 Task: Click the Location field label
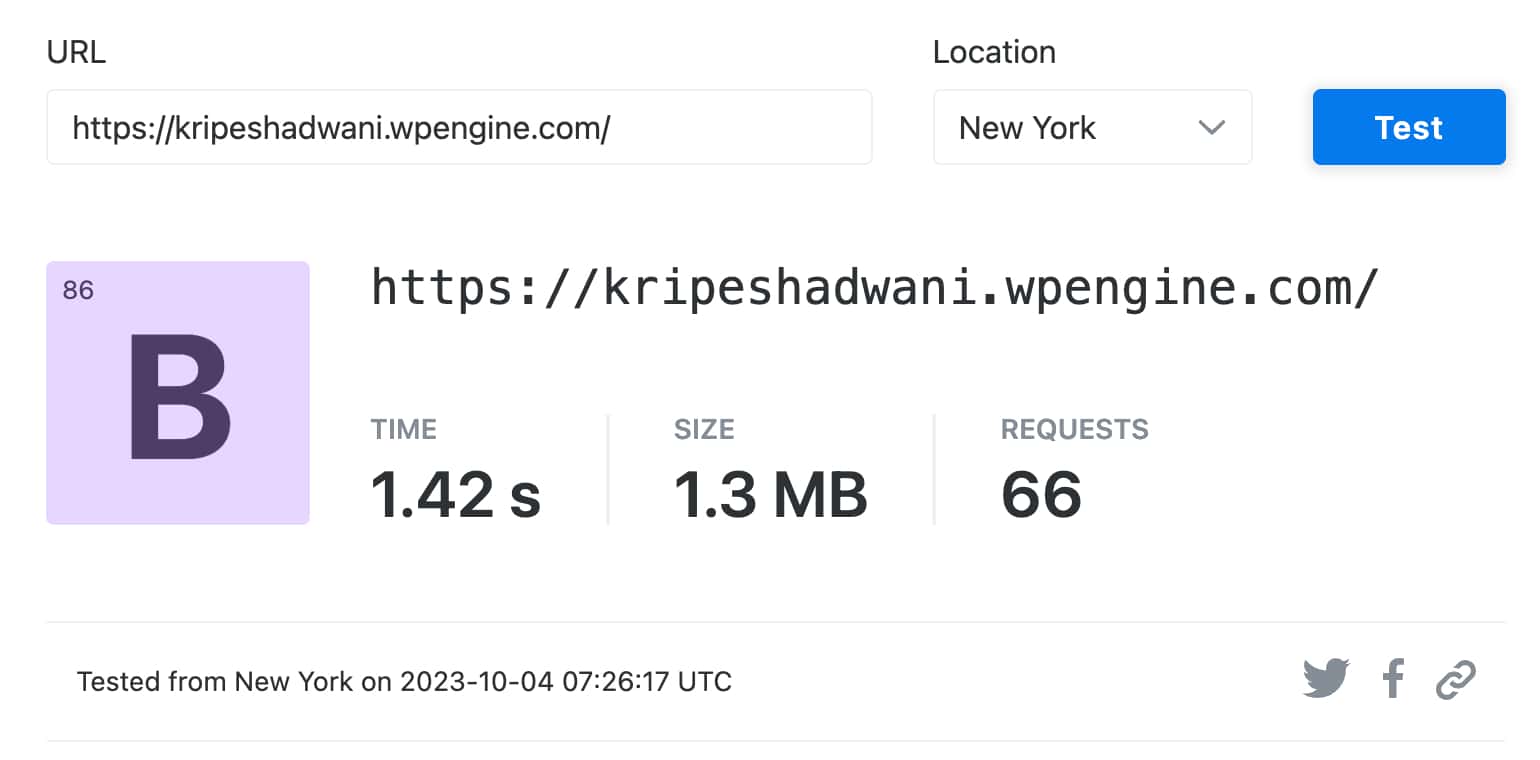coord(994,52)
